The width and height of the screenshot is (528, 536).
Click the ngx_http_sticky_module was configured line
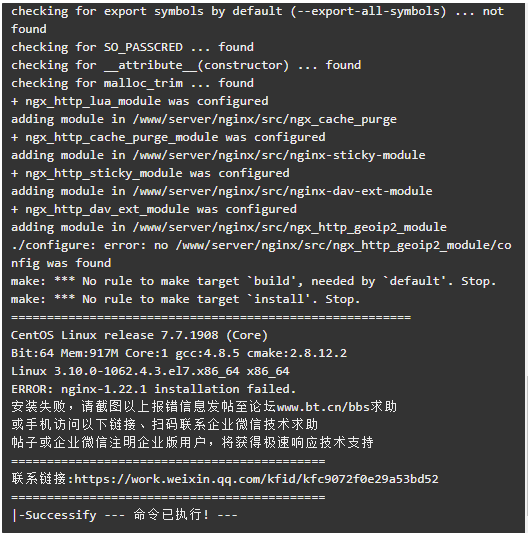click(150, 173)
